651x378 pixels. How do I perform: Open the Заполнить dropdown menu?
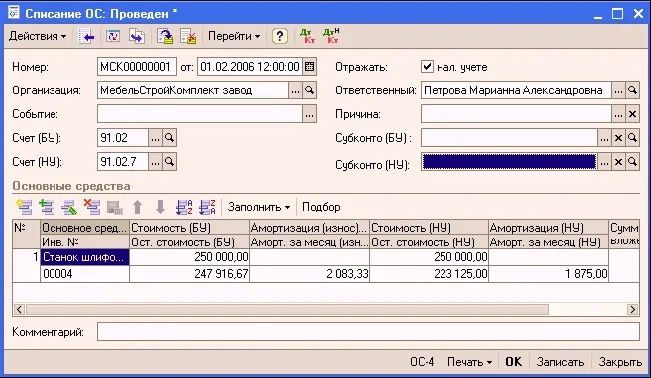[x=259, y=207]
